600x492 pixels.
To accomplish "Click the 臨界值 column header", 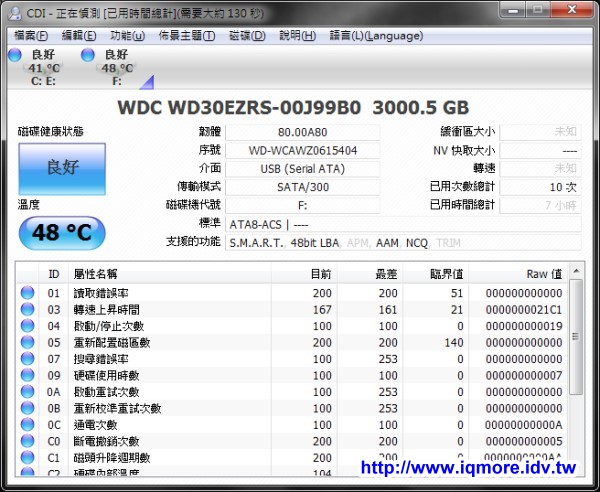I will tap(436, 274).
